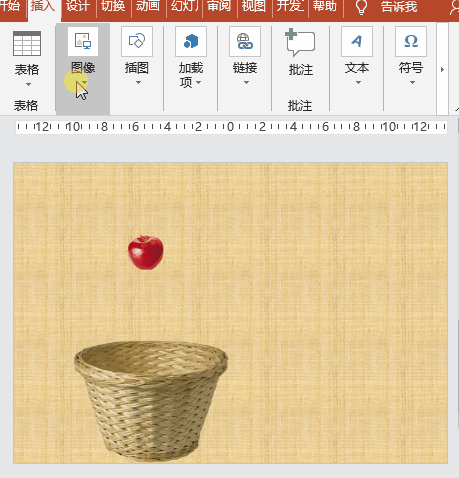The height and width of the screenshot is (478, 459).
Task: Select the 插入 ribbon tab
Action: pyautogui.click(x=44, y=7)
